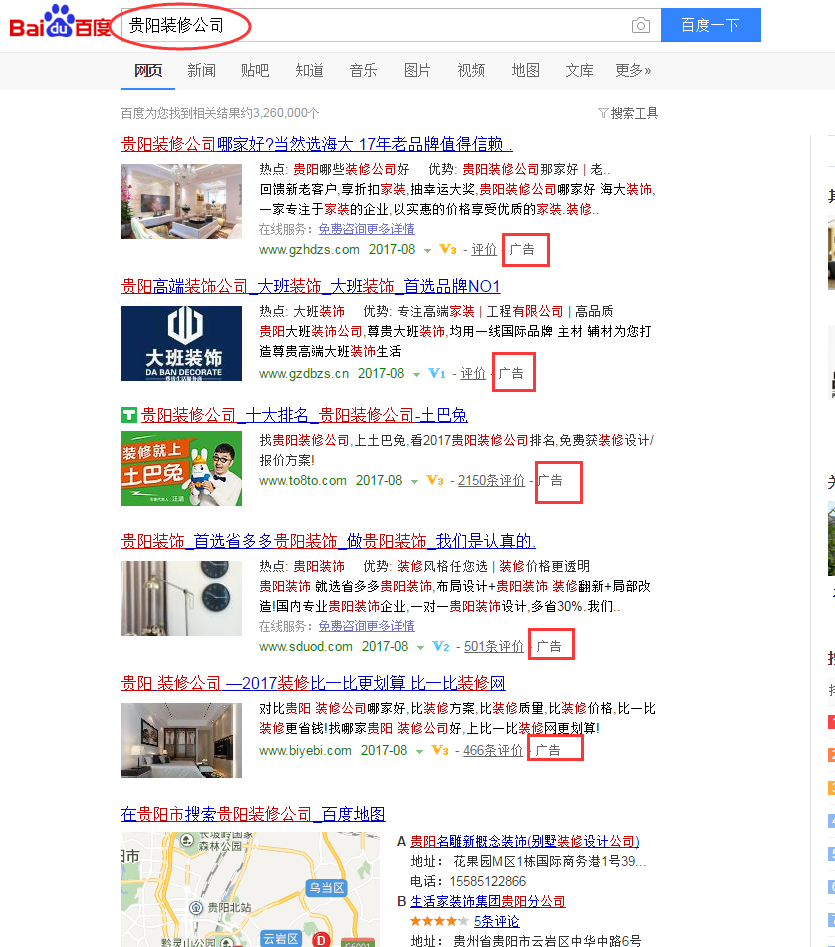
Task: Switch to the 图片 tab
Action: (417, 71)
